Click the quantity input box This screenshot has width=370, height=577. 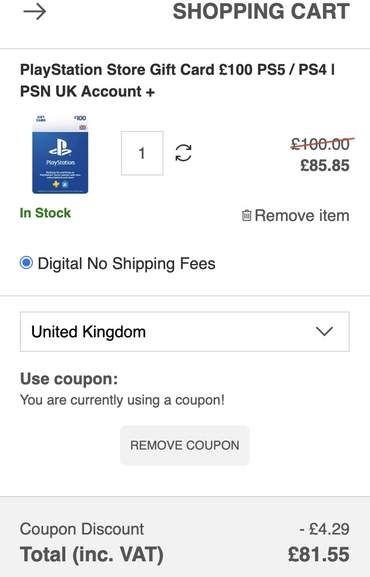pos(142,153)
